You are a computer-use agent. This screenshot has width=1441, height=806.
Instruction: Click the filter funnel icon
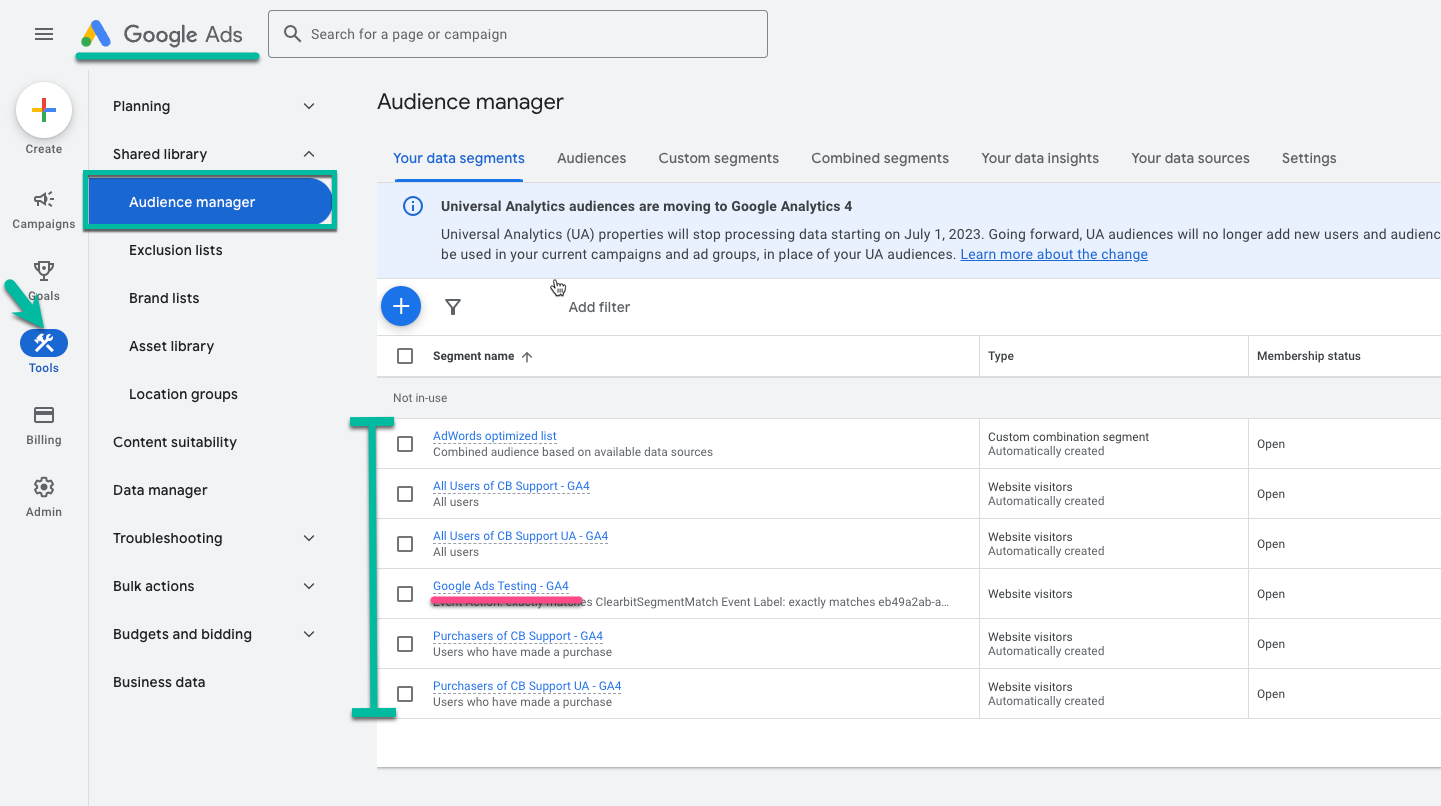pyautogui.click(x=453, y=307)
